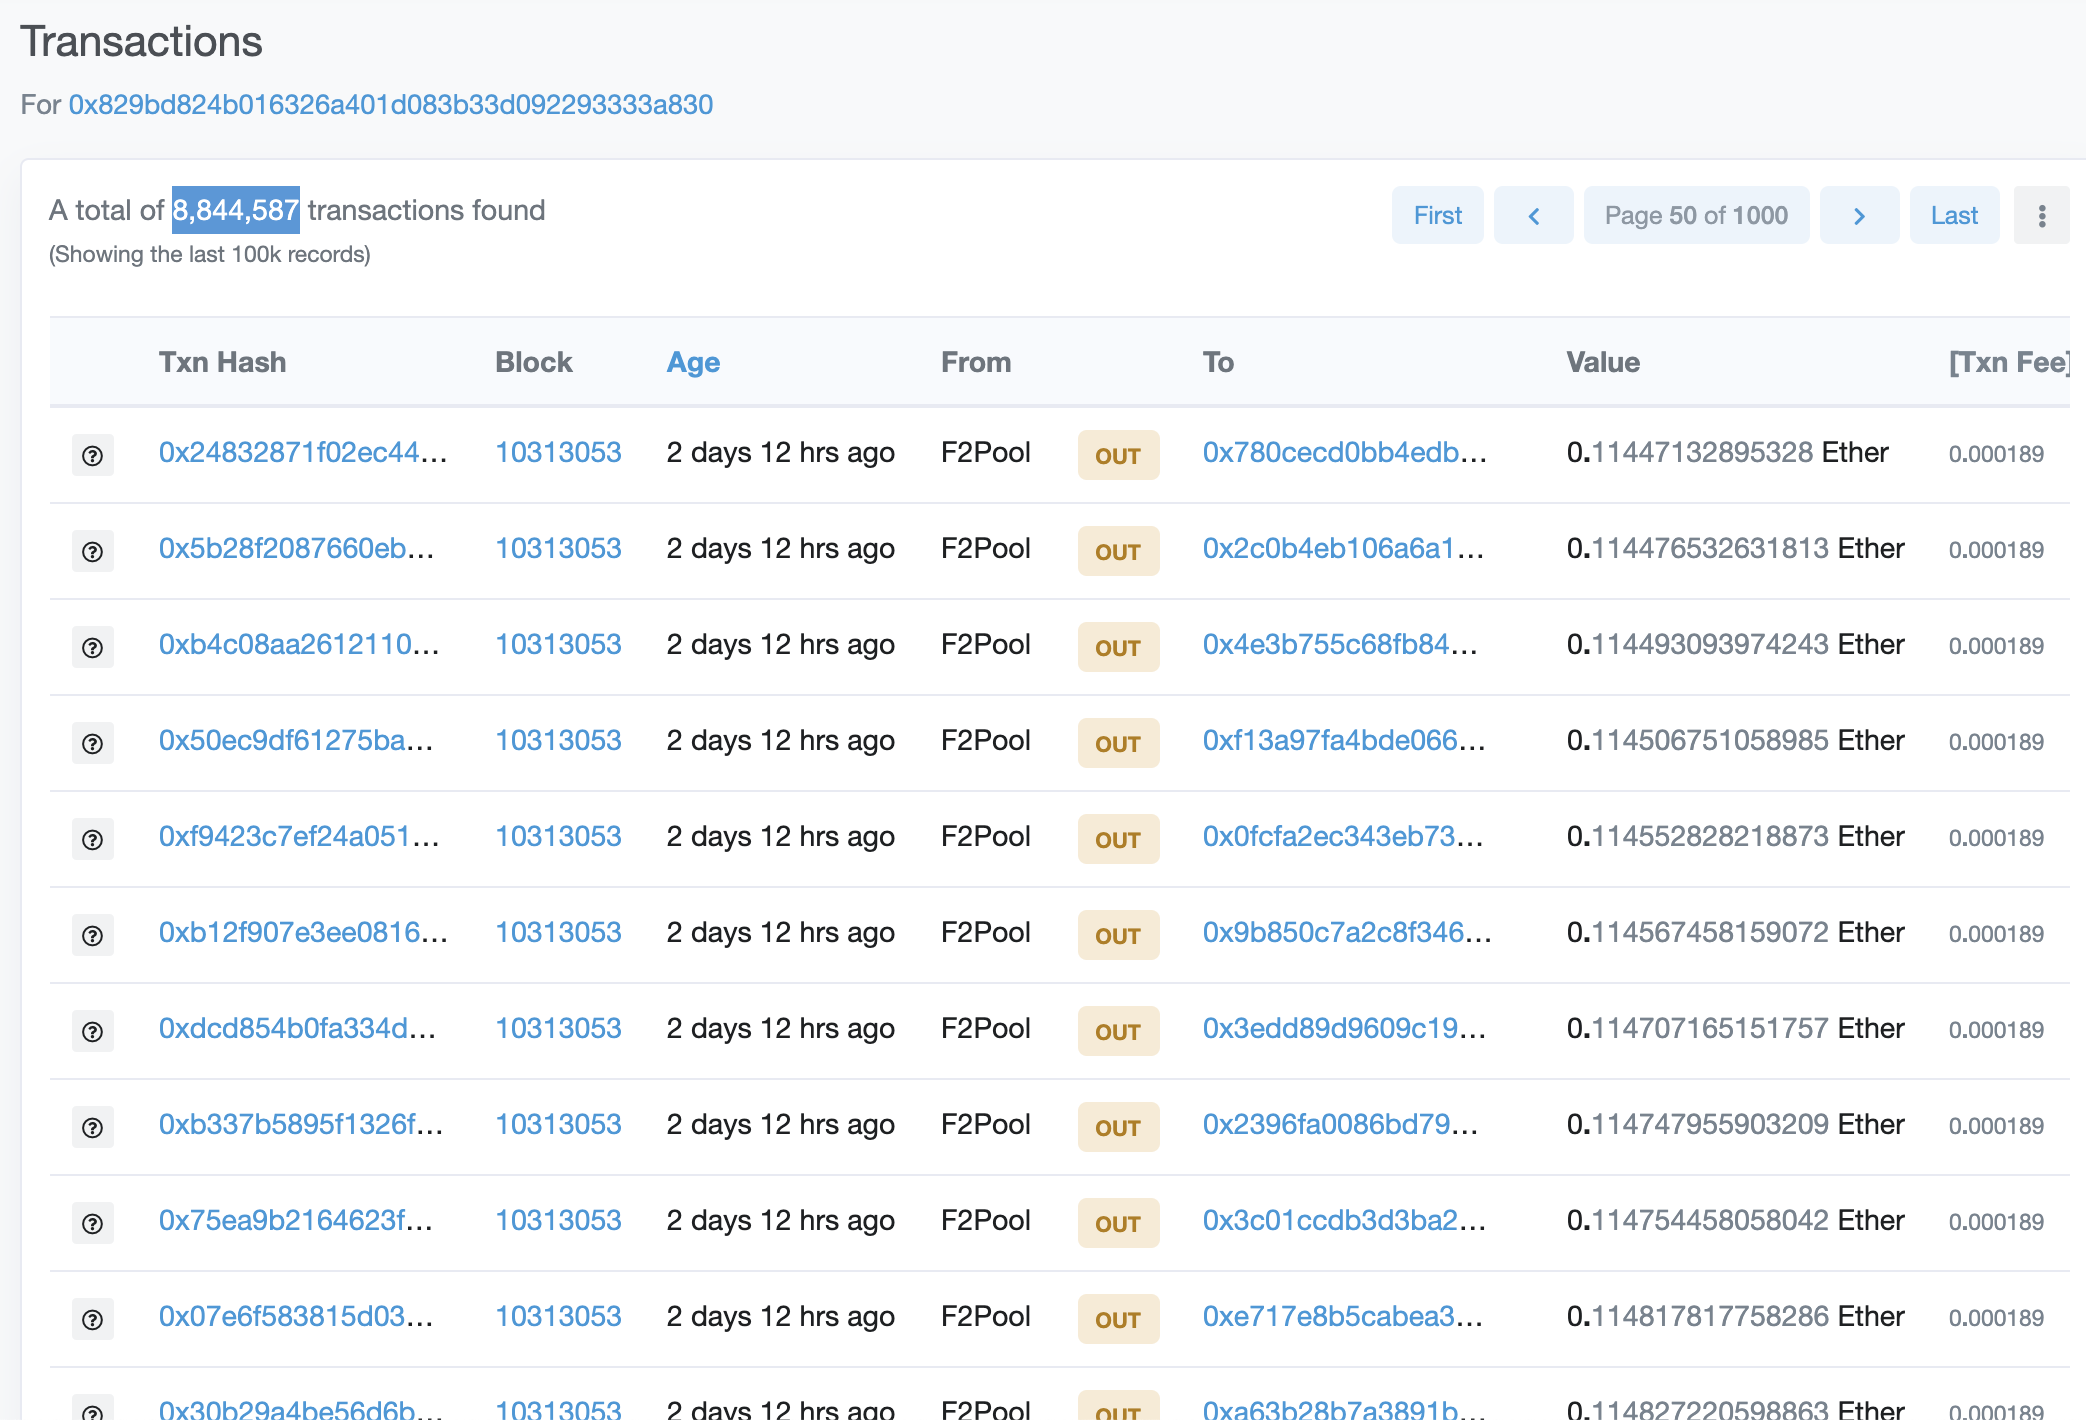
Task: Open txn hash 0xb337b5895f1326f
Action: coord(301,1124)
